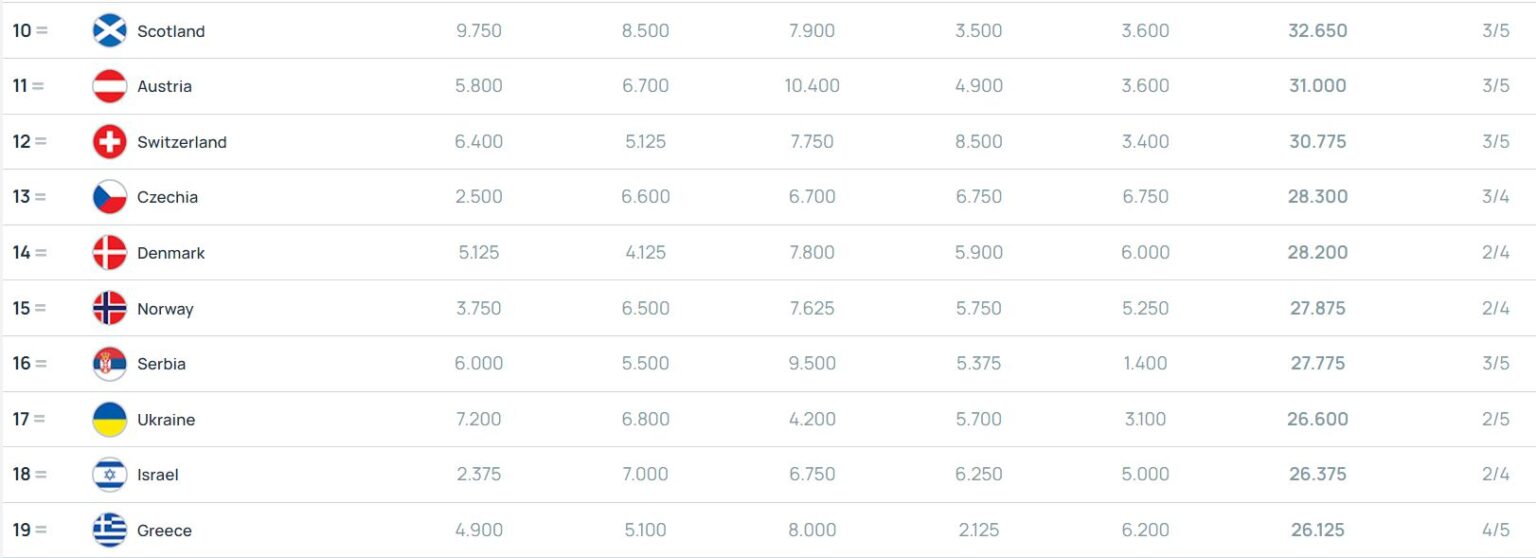The height and width of the screenshot is (558, 1536).
Task: Click Denmark's clubs count 2/4
Action: (1495, 253)
